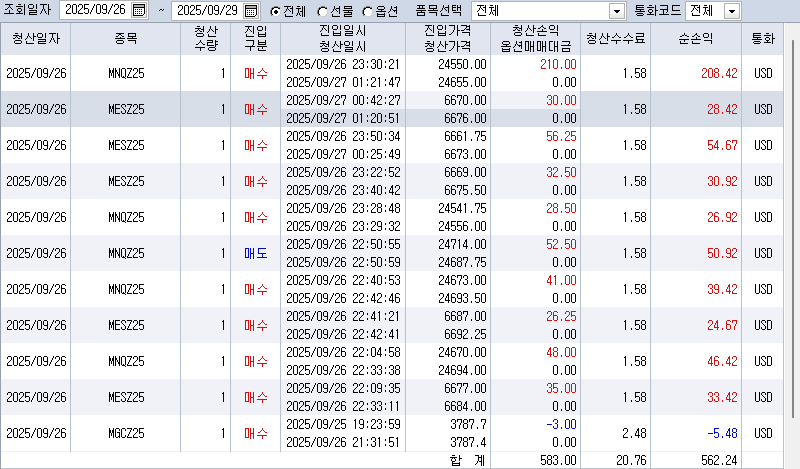The height and width of the screenshot is (469, 800).
Task: Click the 순손익 column header
Action: click(x=696, y=38)
